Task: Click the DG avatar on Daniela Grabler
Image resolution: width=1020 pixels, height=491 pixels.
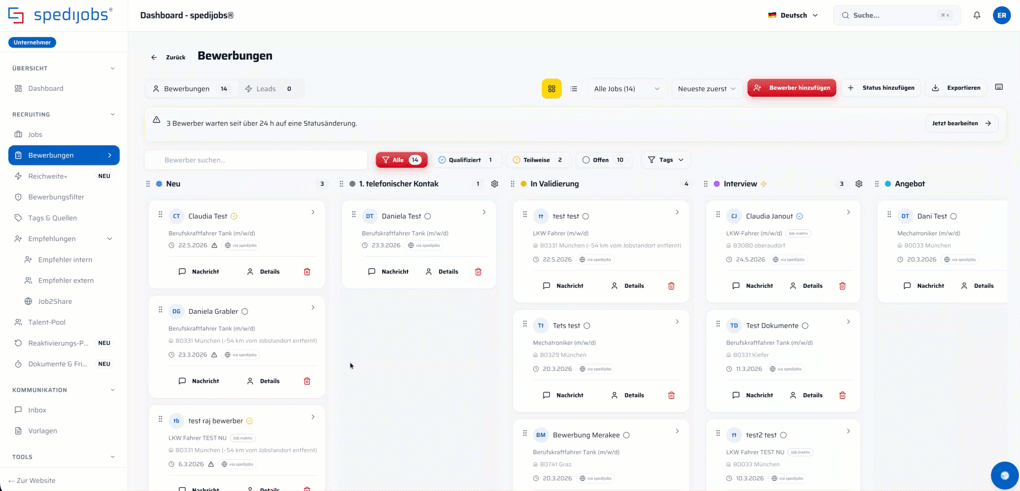Action: tap(176, 311)
